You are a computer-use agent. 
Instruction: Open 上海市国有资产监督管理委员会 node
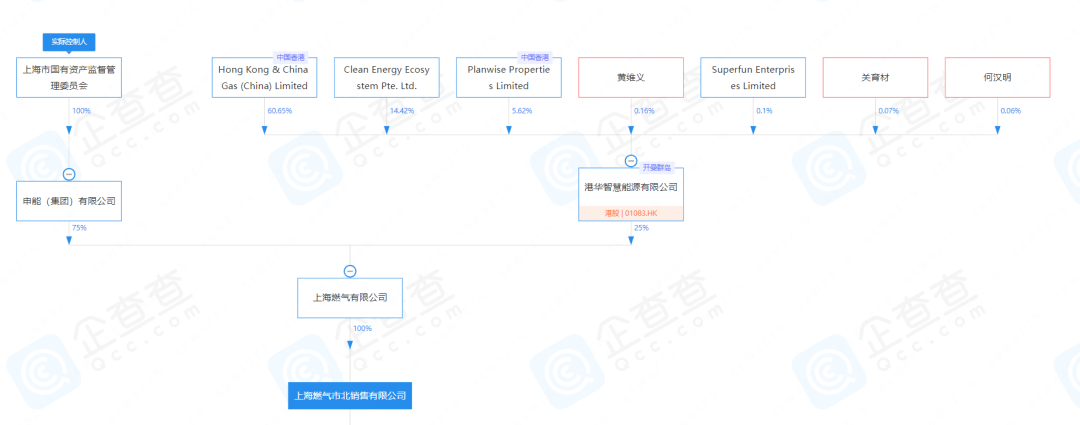point(69,77)
